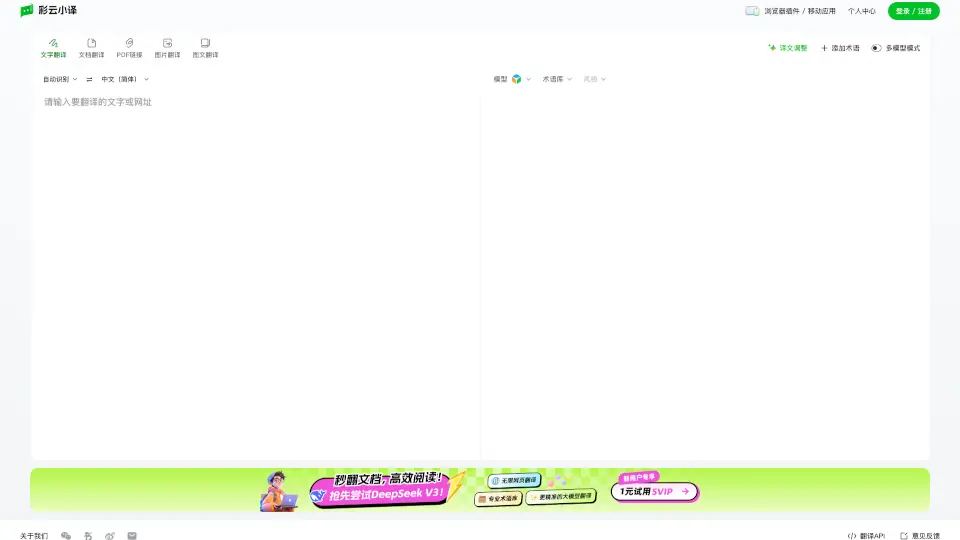The height and width of the screenshot is (540, 960).
Task: Click the WeChat icon in the footer
Action: pyautogui.click(x=66, y=536)
